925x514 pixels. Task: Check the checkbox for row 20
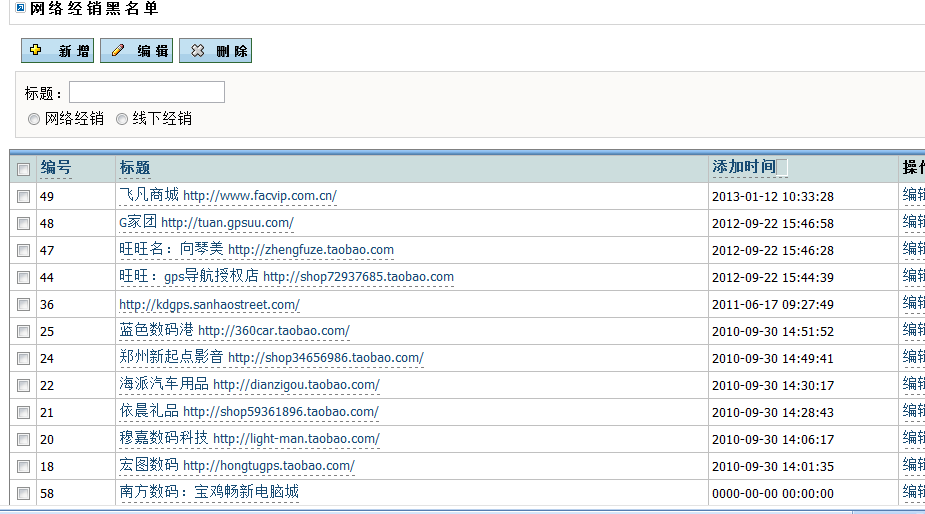pos(24,440)
